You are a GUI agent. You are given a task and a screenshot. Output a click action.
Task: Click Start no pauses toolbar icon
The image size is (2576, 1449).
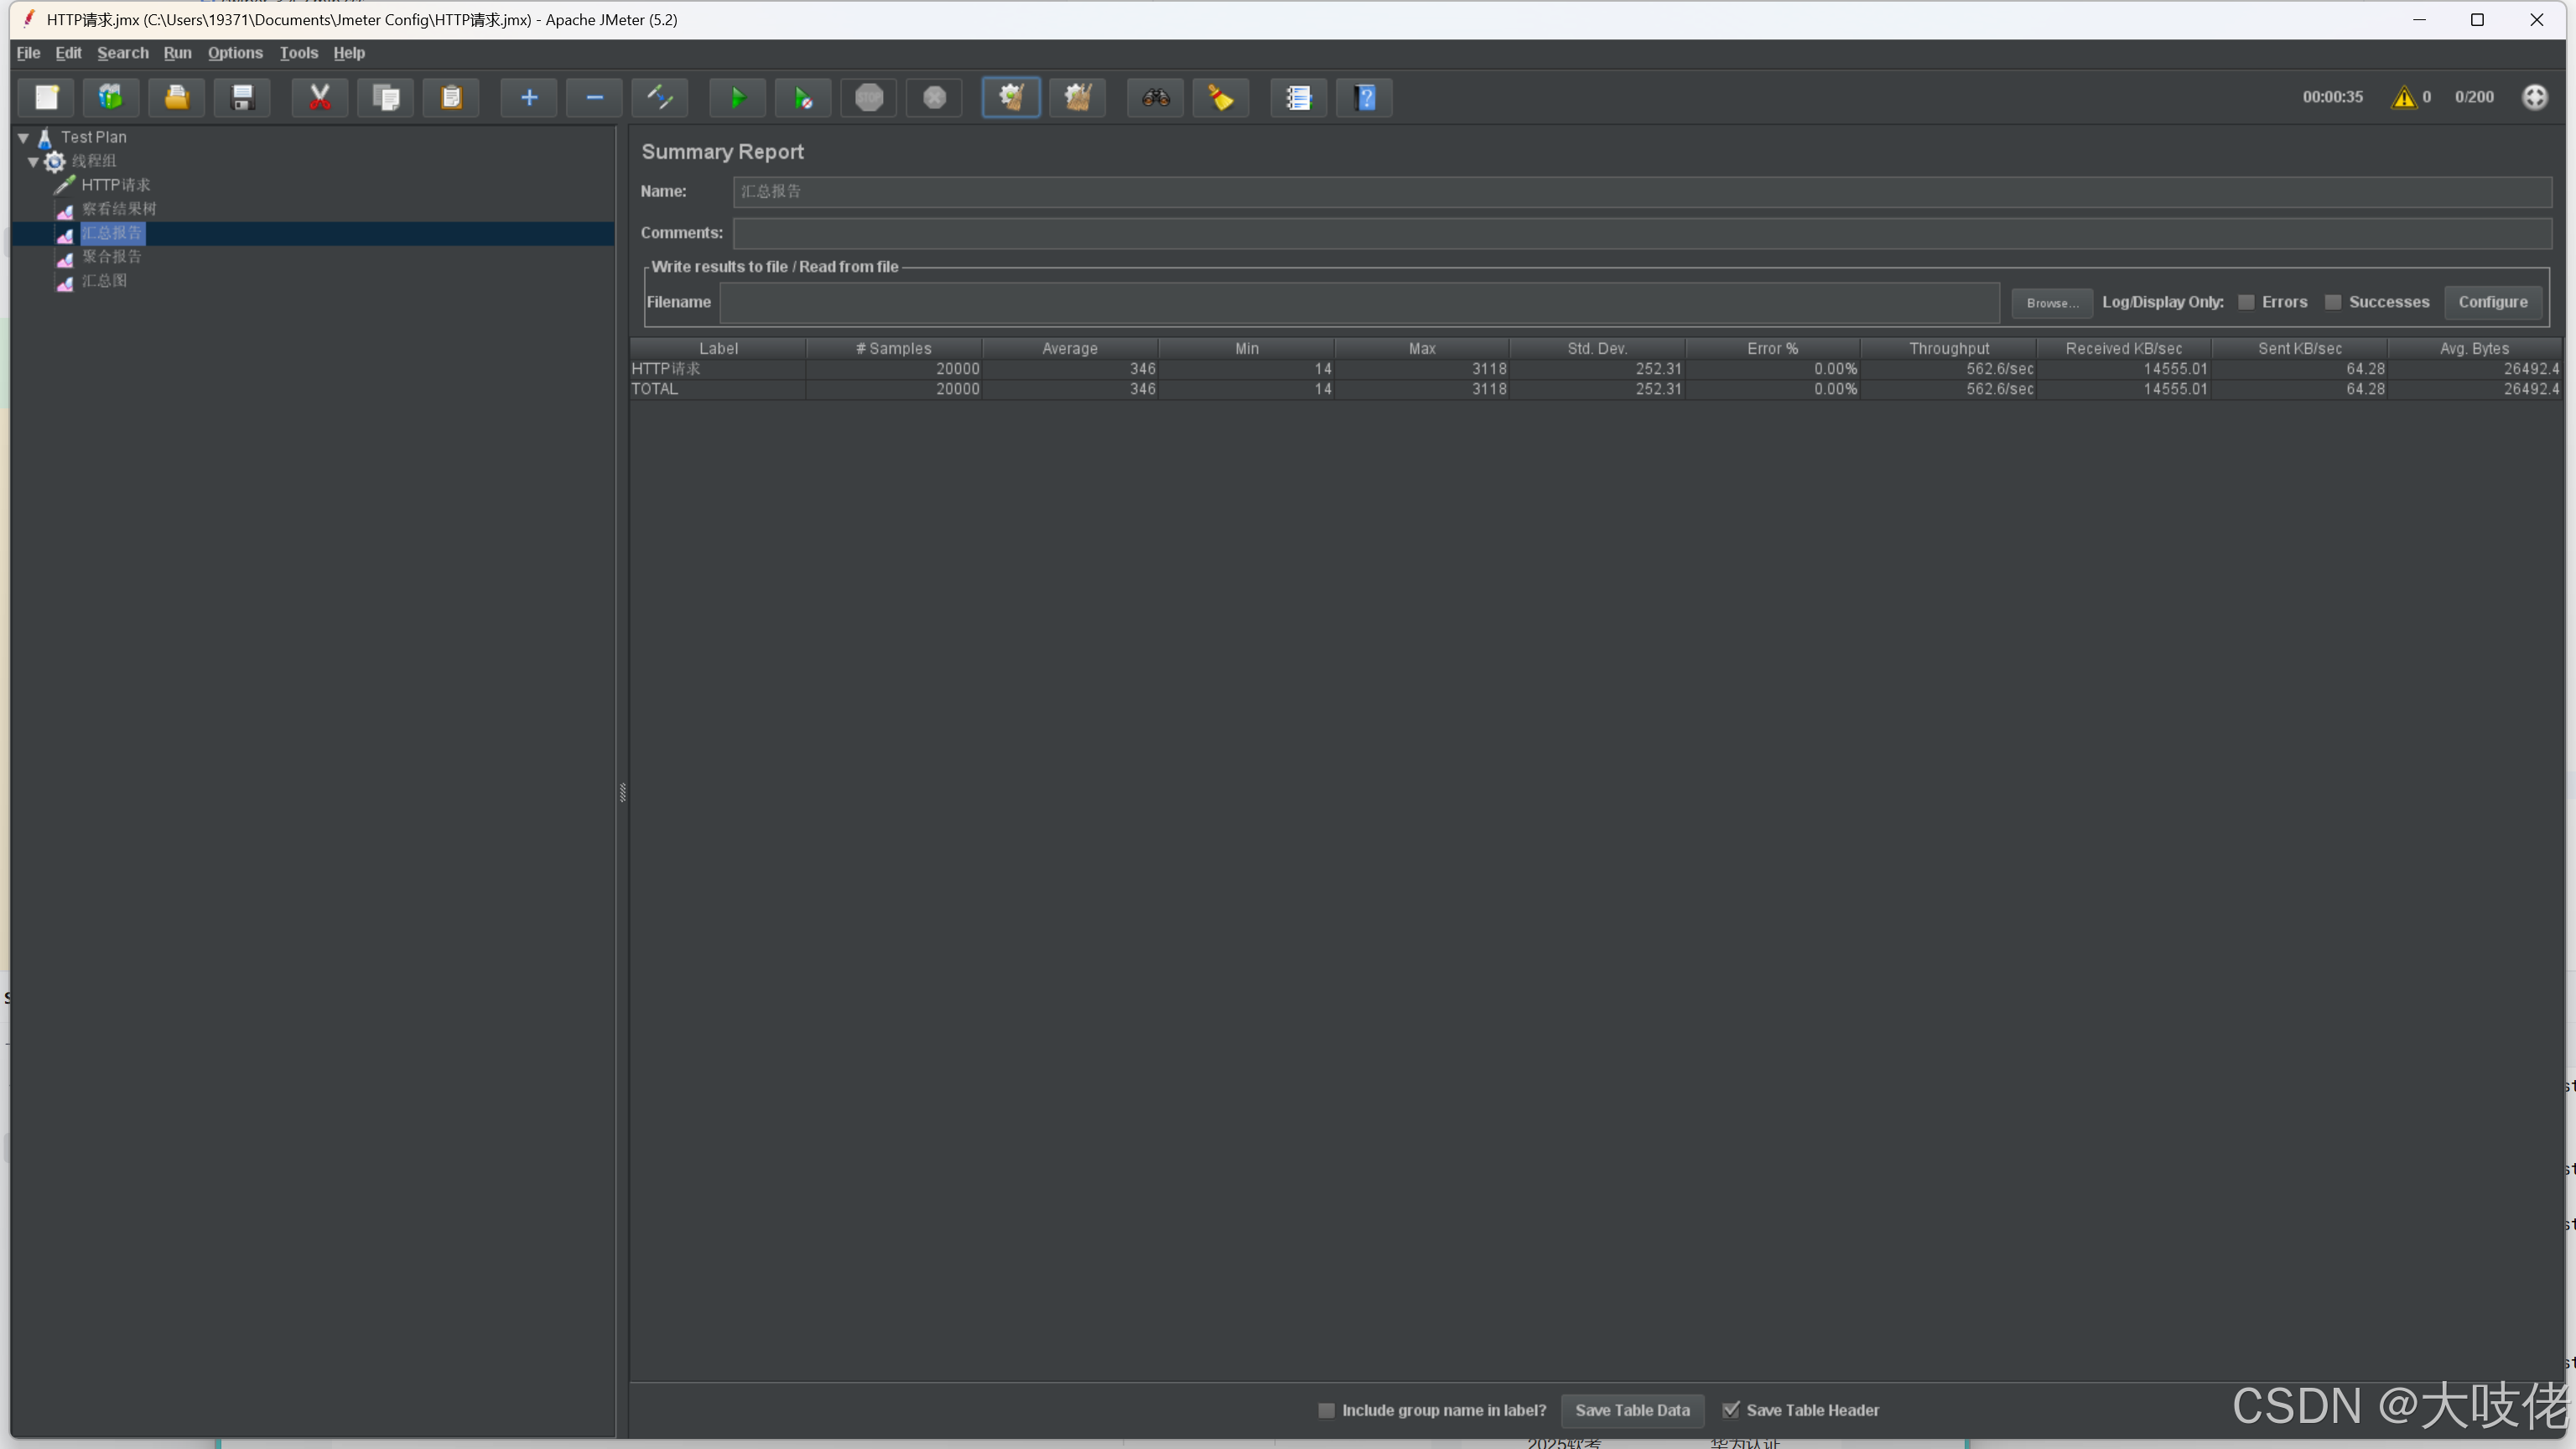802,97
